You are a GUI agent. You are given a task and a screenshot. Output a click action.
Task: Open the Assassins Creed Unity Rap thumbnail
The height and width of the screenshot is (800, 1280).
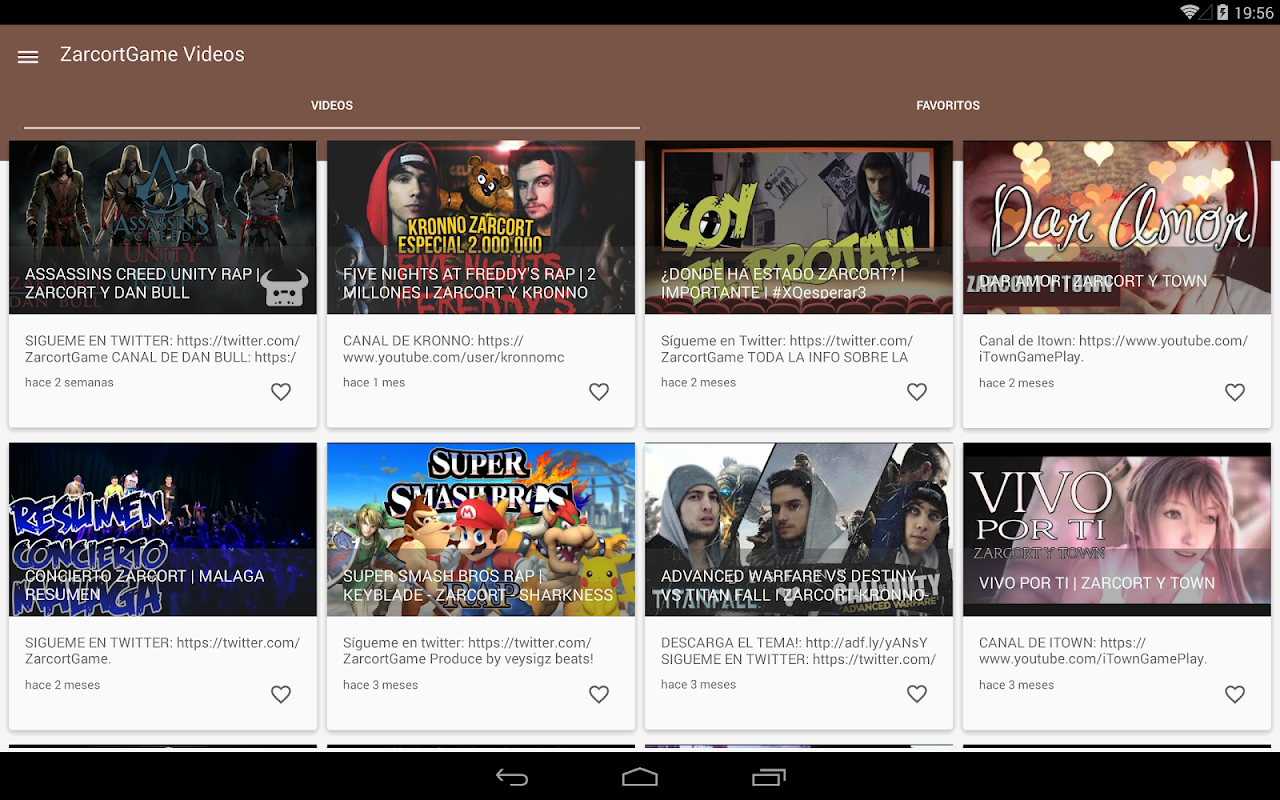(x=163, y=227)
